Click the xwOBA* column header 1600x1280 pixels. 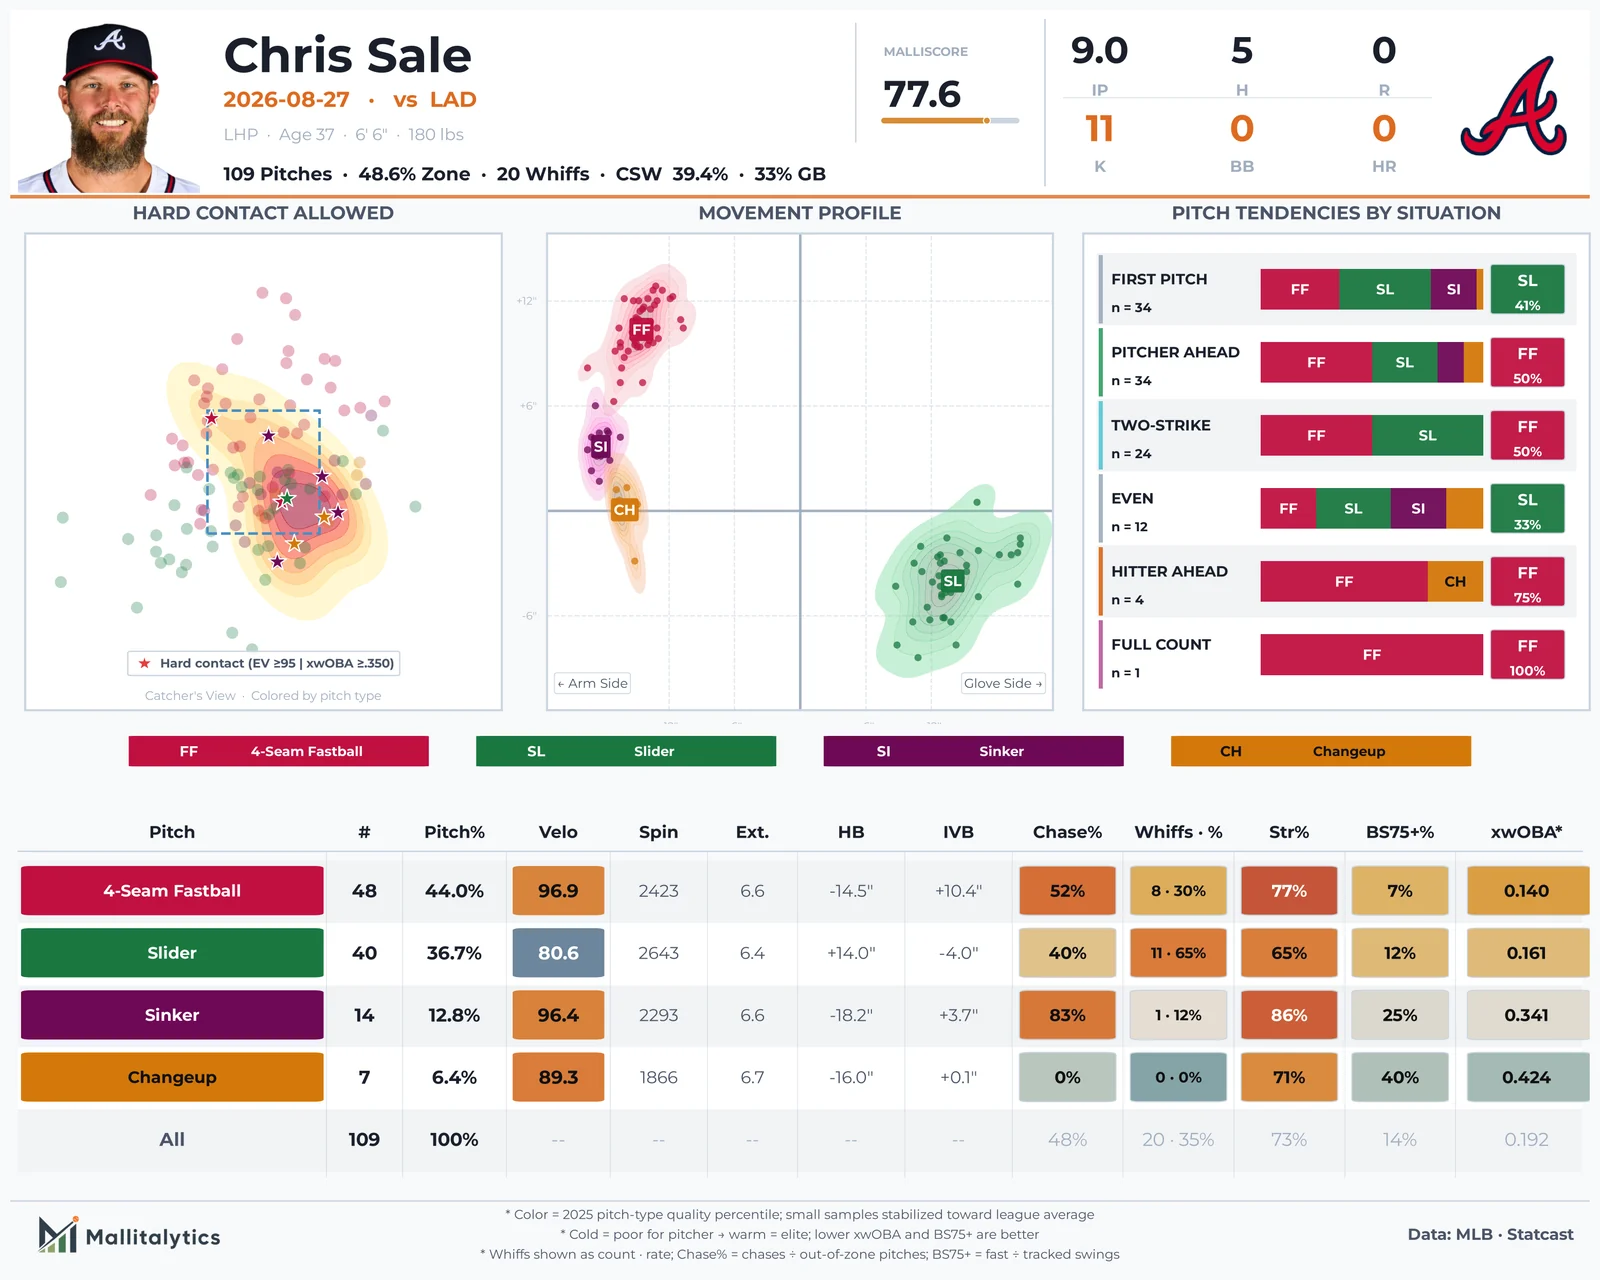(1526, 832)
